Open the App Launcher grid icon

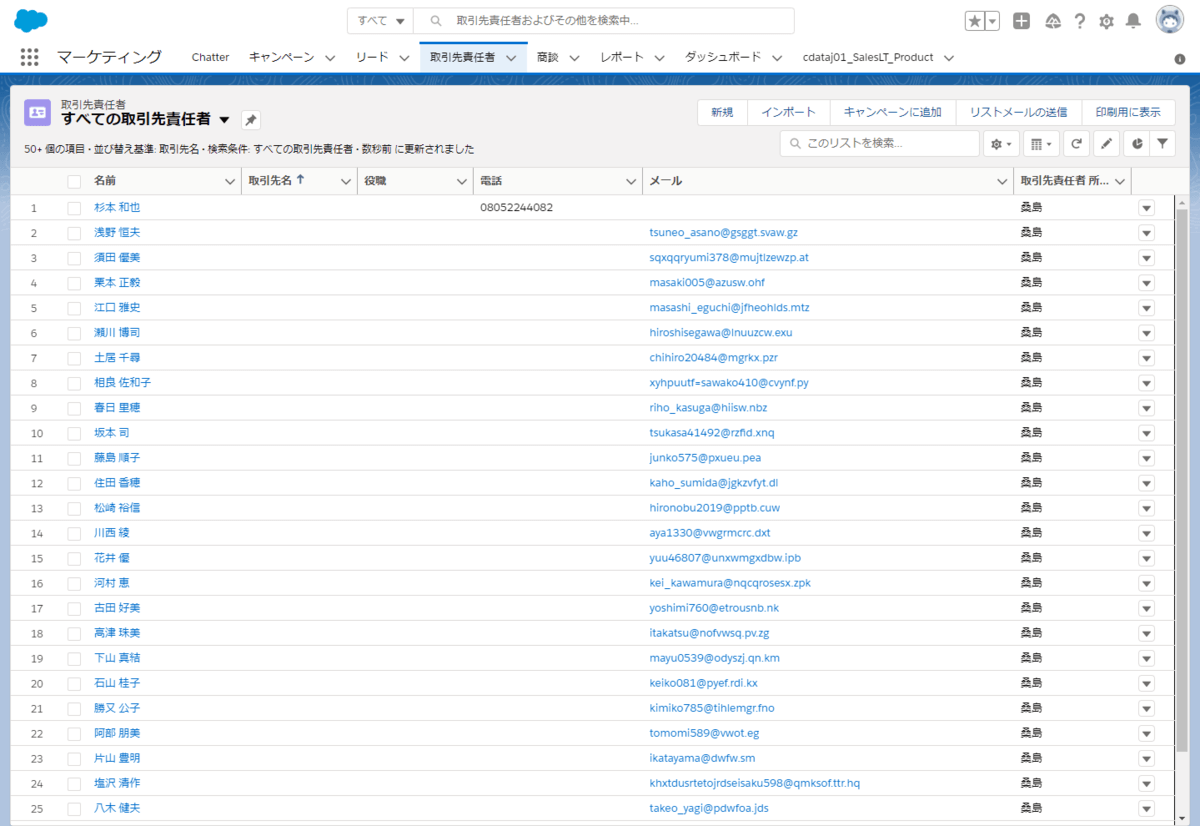tap(30, 57)
